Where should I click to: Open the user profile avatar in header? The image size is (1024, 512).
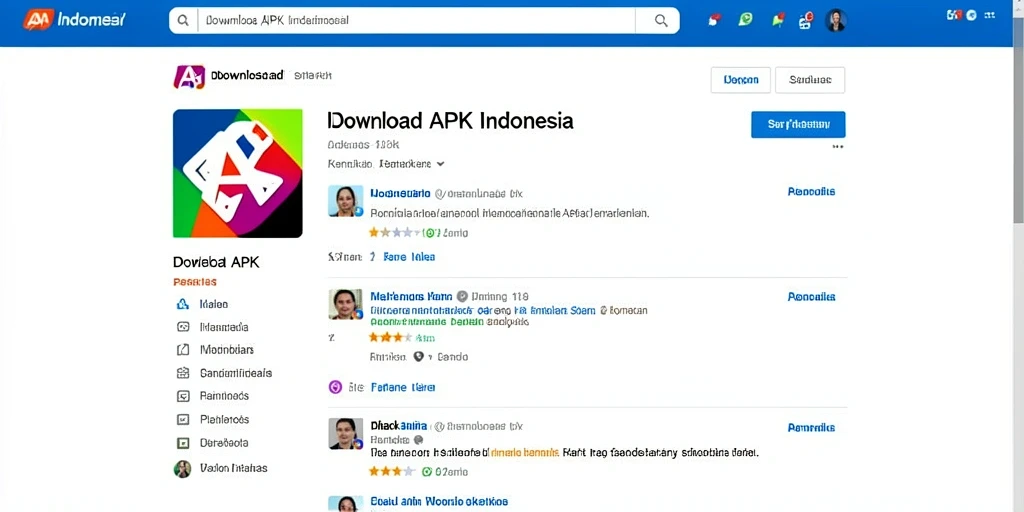pyautogui.click(x=836, y=20)
